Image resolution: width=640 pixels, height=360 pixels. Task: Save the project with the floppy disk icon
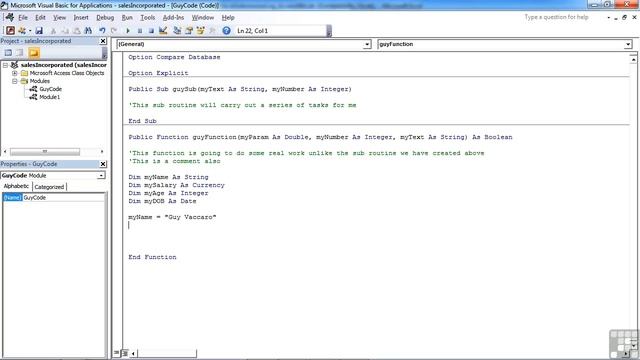[39, 31]
